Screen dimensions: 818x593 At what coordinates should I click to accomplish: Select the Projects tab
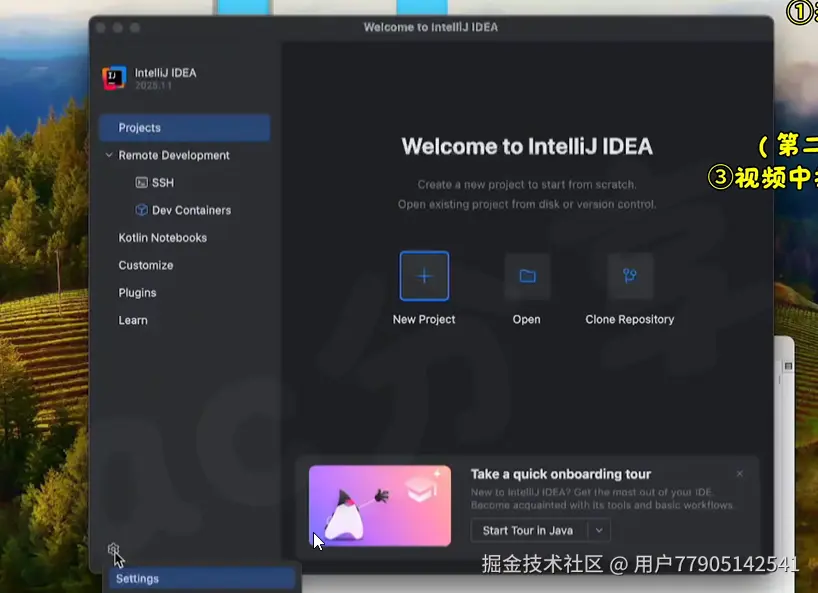point(185,128)
